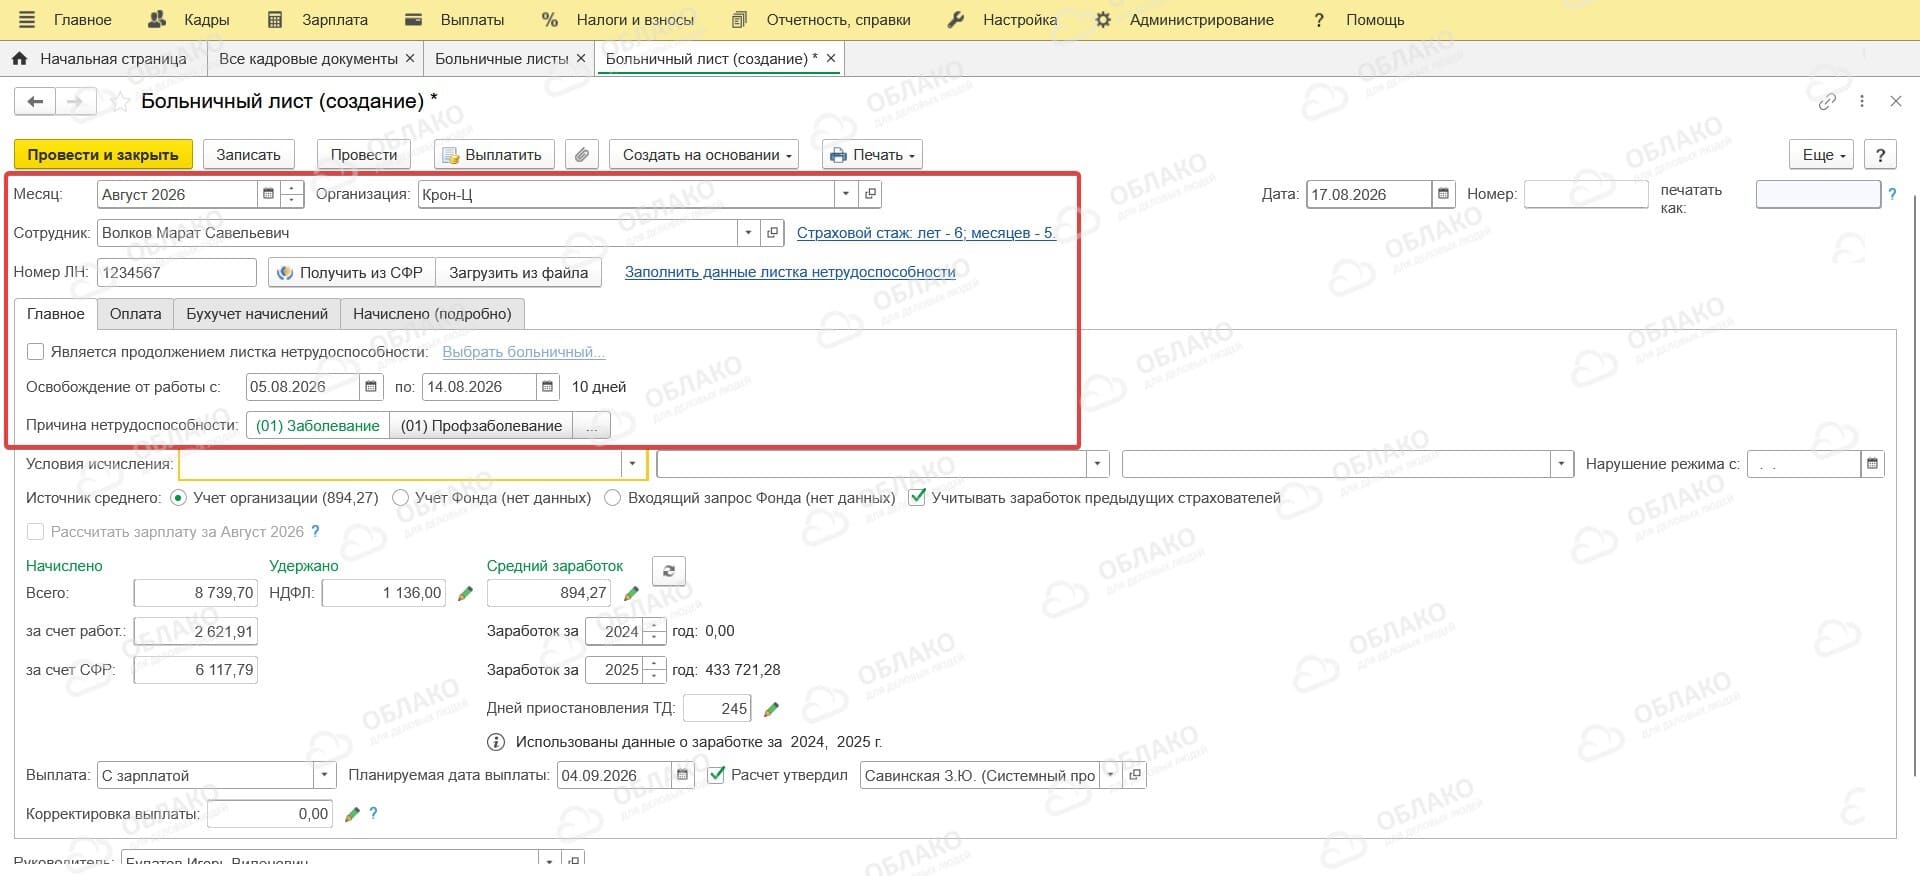
Task: Edit Средний заработок pencil icon
Action: (x=631, y=594)
